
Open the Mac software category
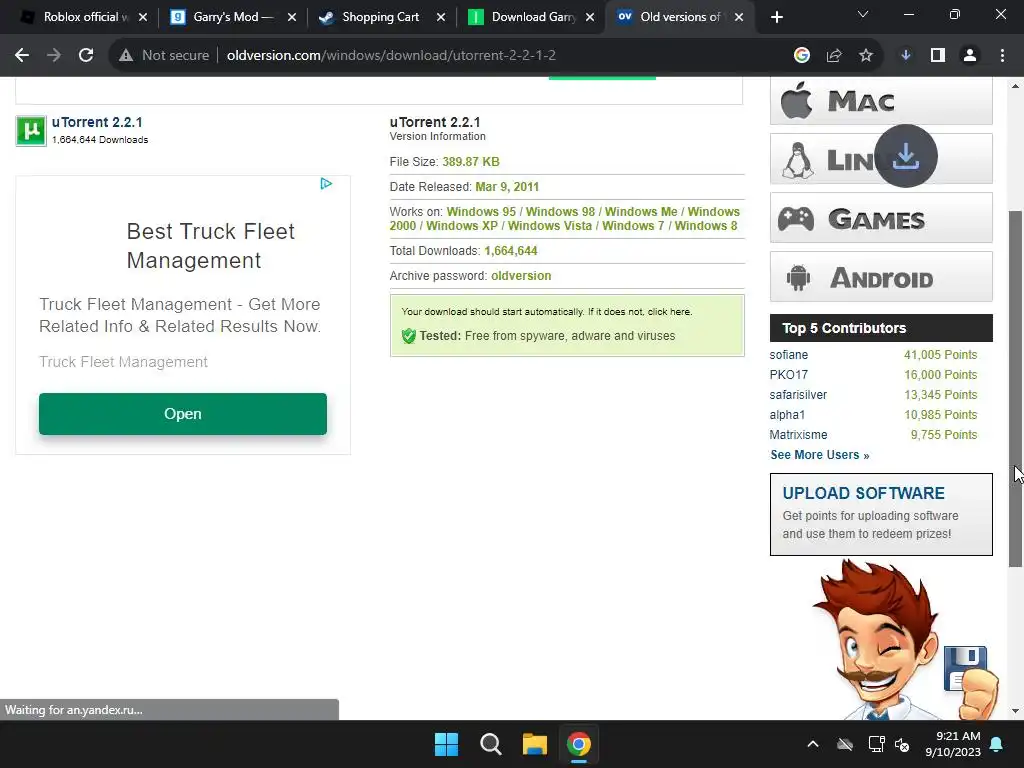pos(881,101)
